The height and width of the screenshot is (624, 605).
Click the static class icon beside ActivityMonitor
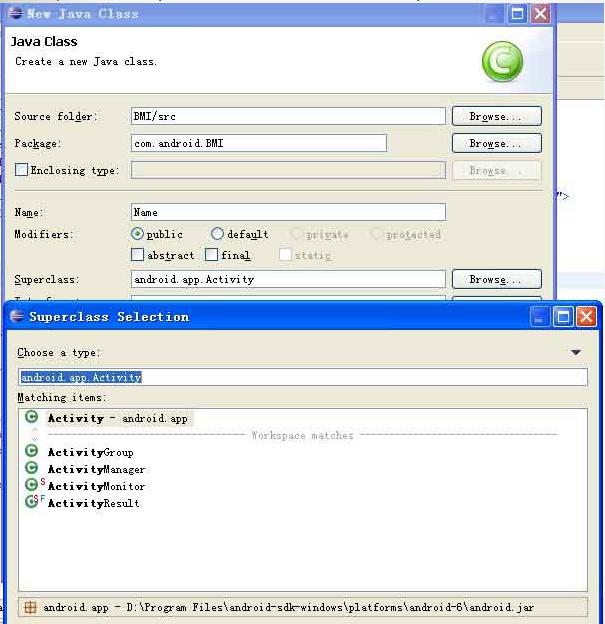click(33, 485)
